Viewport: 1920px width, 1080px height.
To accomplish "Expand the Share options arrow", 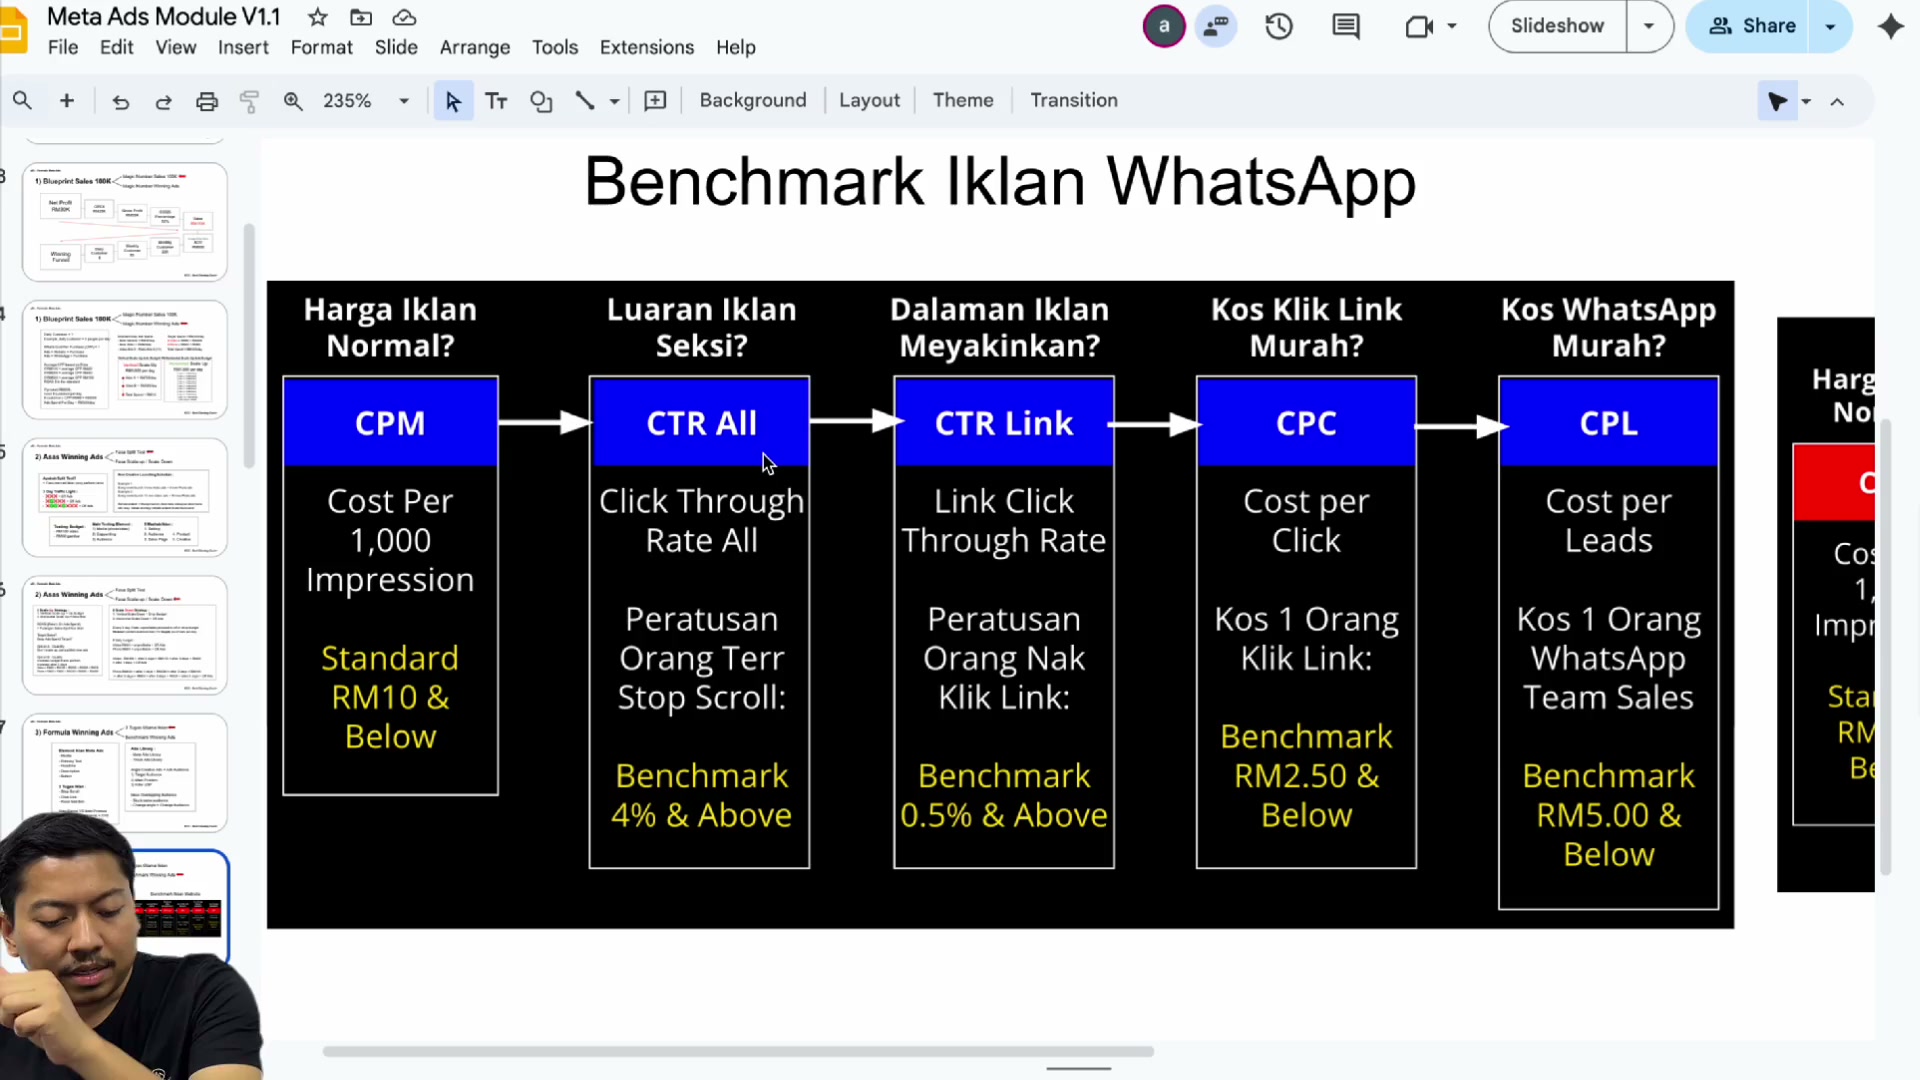I will click(x=1831, y=27).
